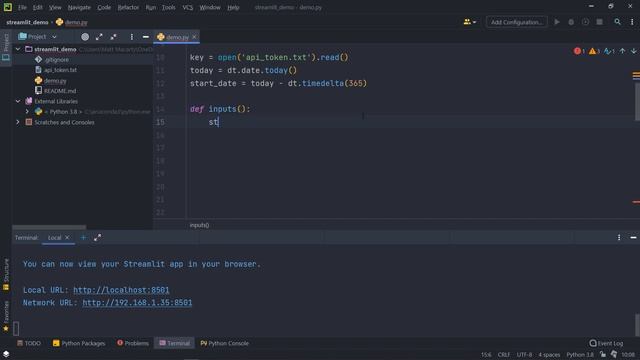Click the inputs() breadcrumb below the editor
Image resolution: width=640 pixels, height=360 pixels.
click(199, 225)
